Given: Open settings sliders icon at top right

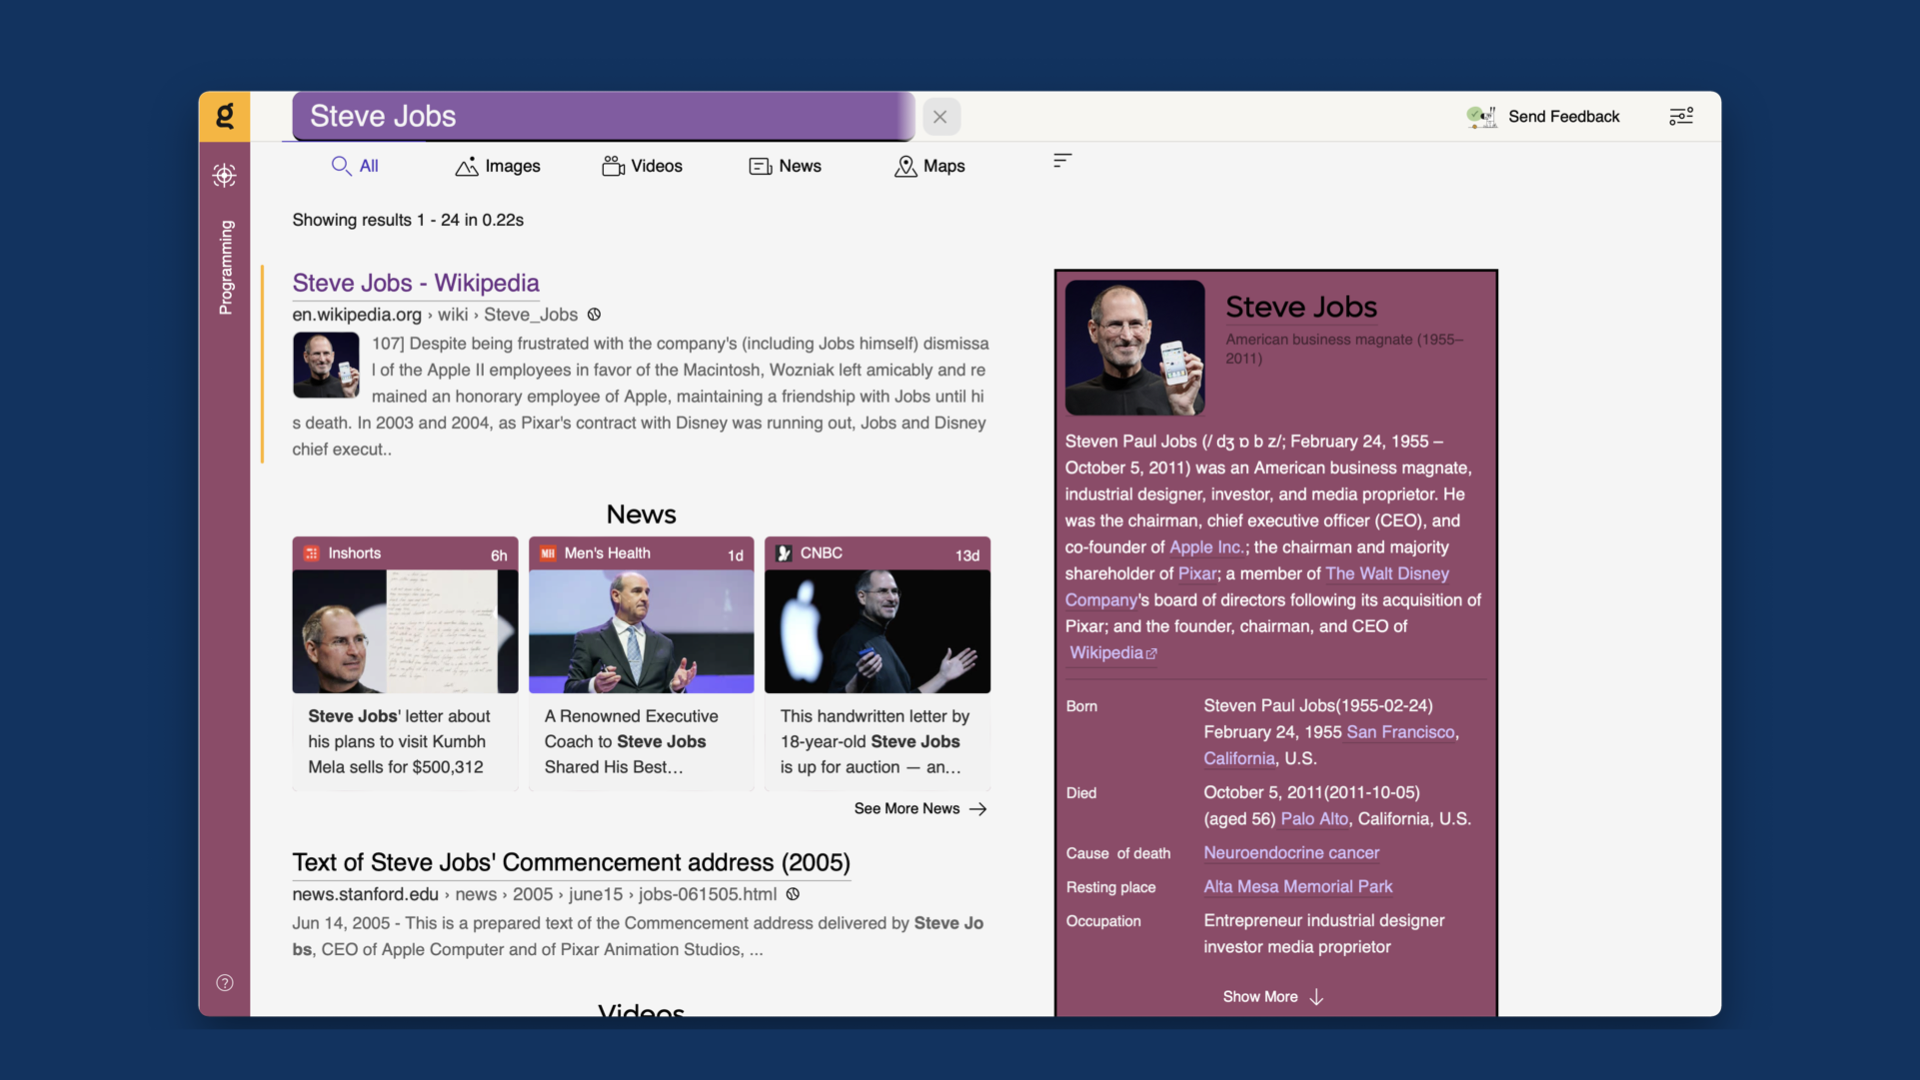Looking at the screenshot, I should 1681,117.
